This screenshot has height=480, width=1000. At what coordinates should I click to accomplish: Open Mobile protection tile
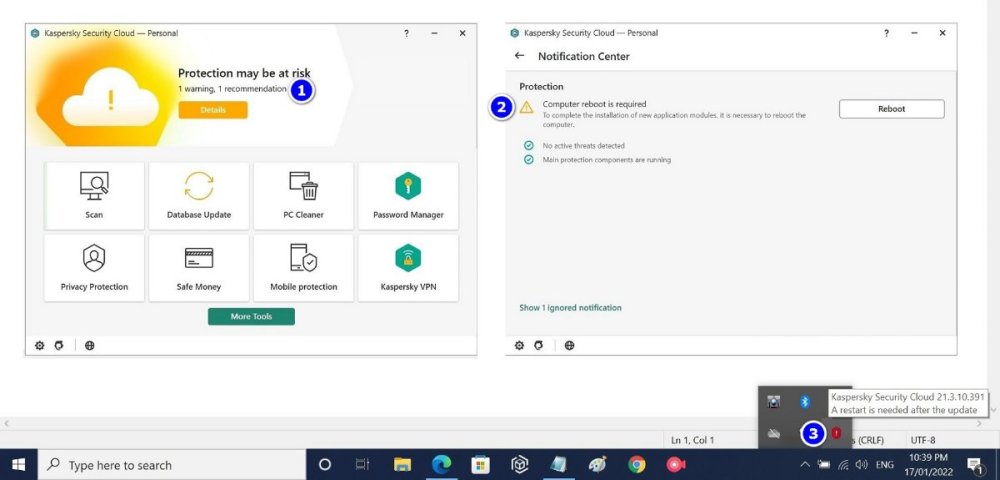click(x=304, y=268)
